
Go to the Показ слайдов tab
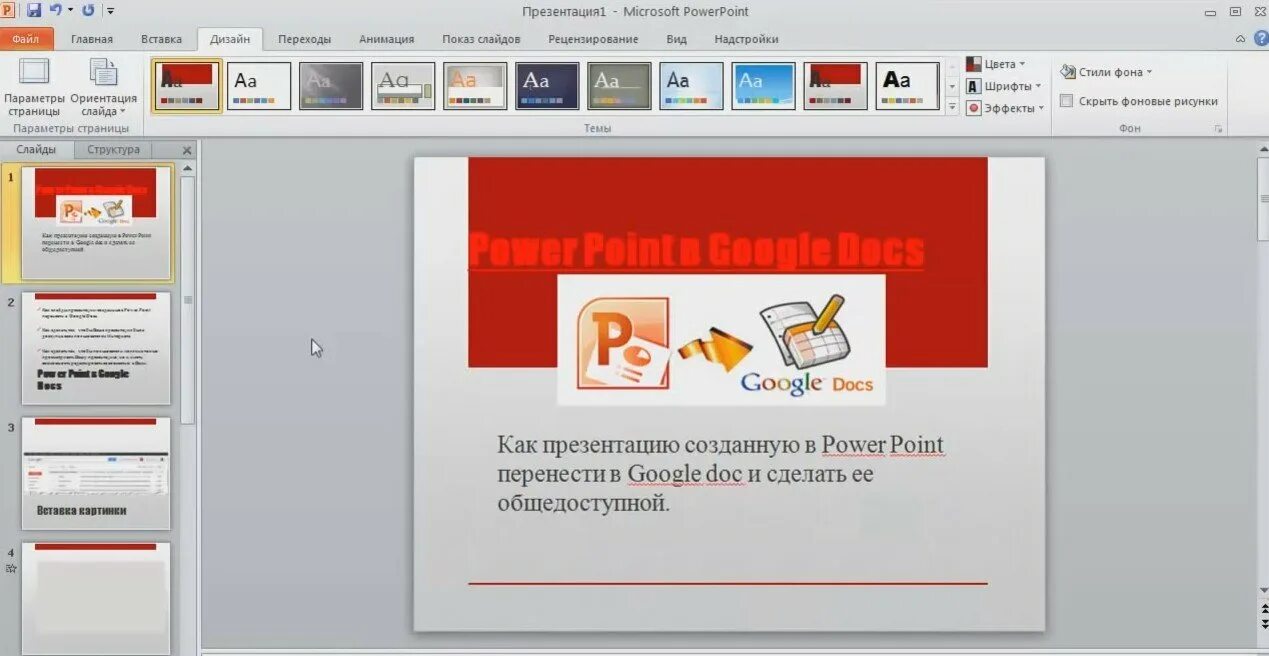481,39
